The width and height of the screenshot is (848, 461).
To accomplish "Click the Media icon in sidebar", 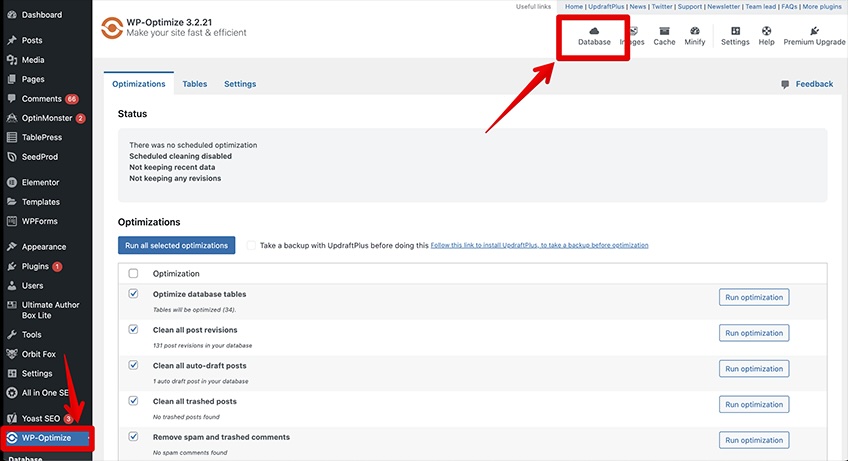I will click(12, 60).
